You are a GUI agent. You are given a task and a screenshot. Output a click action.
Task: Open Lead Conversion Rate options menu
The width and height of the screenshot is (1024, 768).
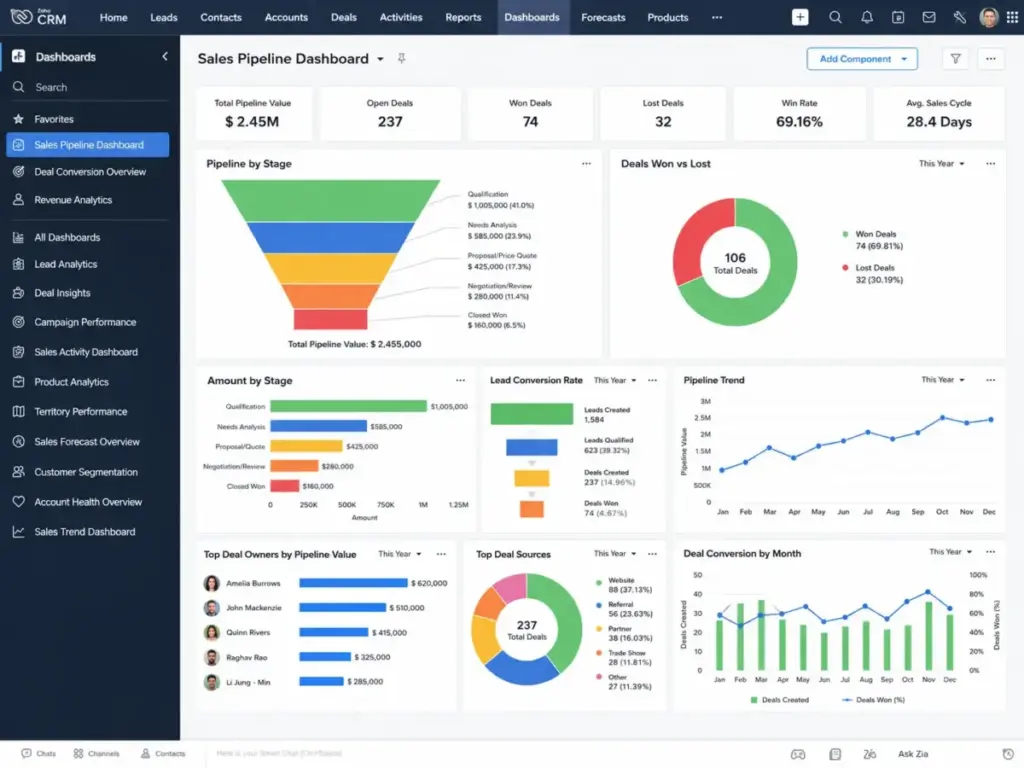click(652, 380)
